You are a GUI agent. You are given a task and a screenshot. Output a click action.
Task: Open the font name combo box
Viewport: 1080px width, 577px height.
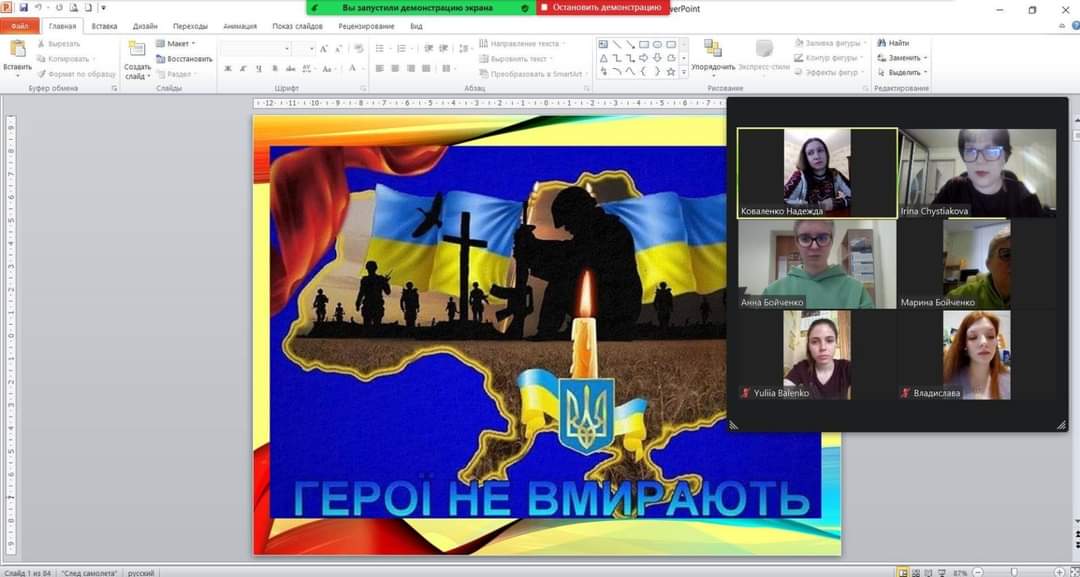tap(256, 49)
